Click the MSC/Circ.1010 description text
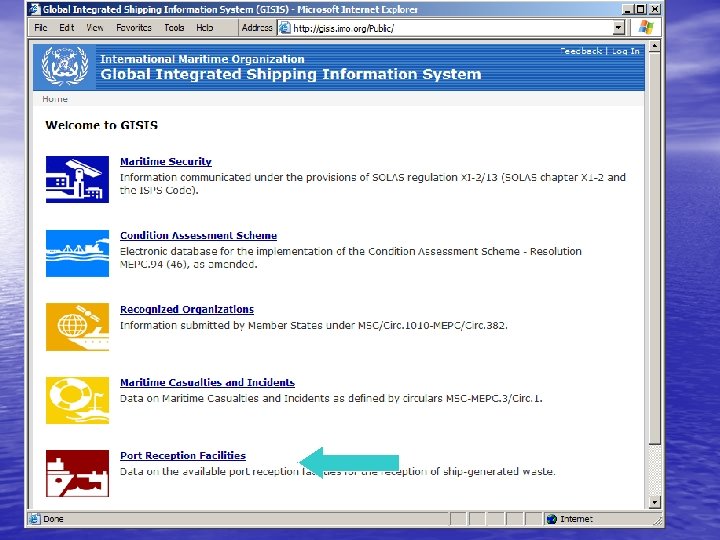The height and width of the screenshot is (540, 720). coord(314,326)
